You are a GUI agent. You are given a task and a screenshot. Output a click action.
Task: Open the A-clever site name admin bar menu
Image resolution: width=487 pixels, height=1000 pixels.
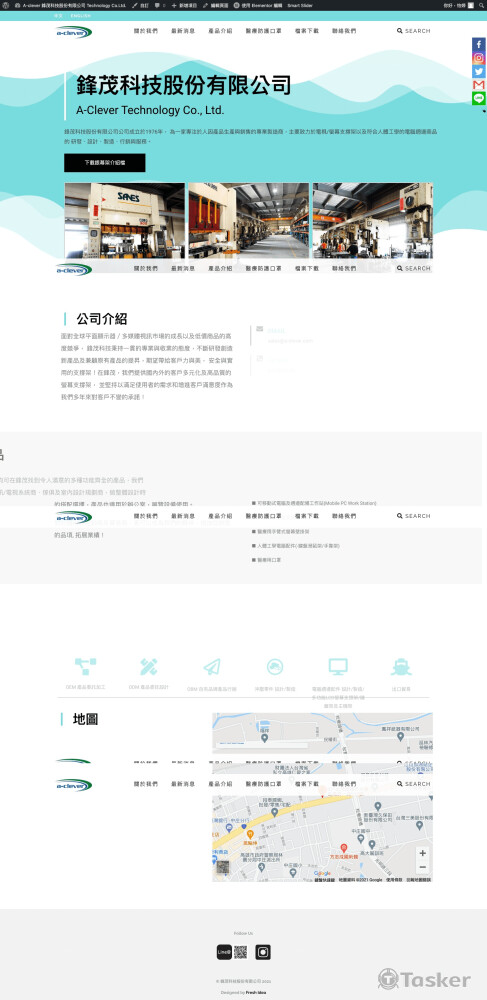[x=70, y=4]
